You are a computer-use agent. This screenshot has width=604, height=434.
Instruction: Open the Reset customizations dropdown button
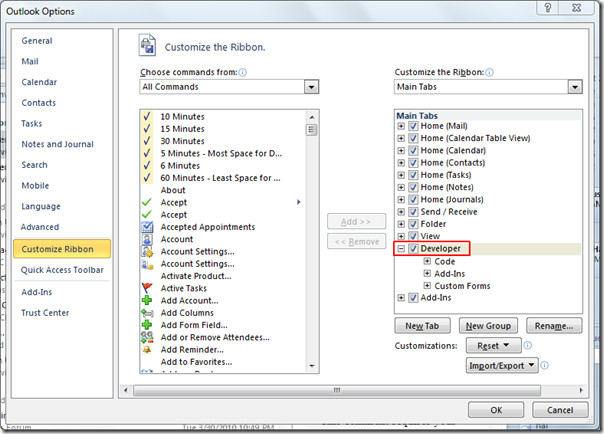coord(493,345)
